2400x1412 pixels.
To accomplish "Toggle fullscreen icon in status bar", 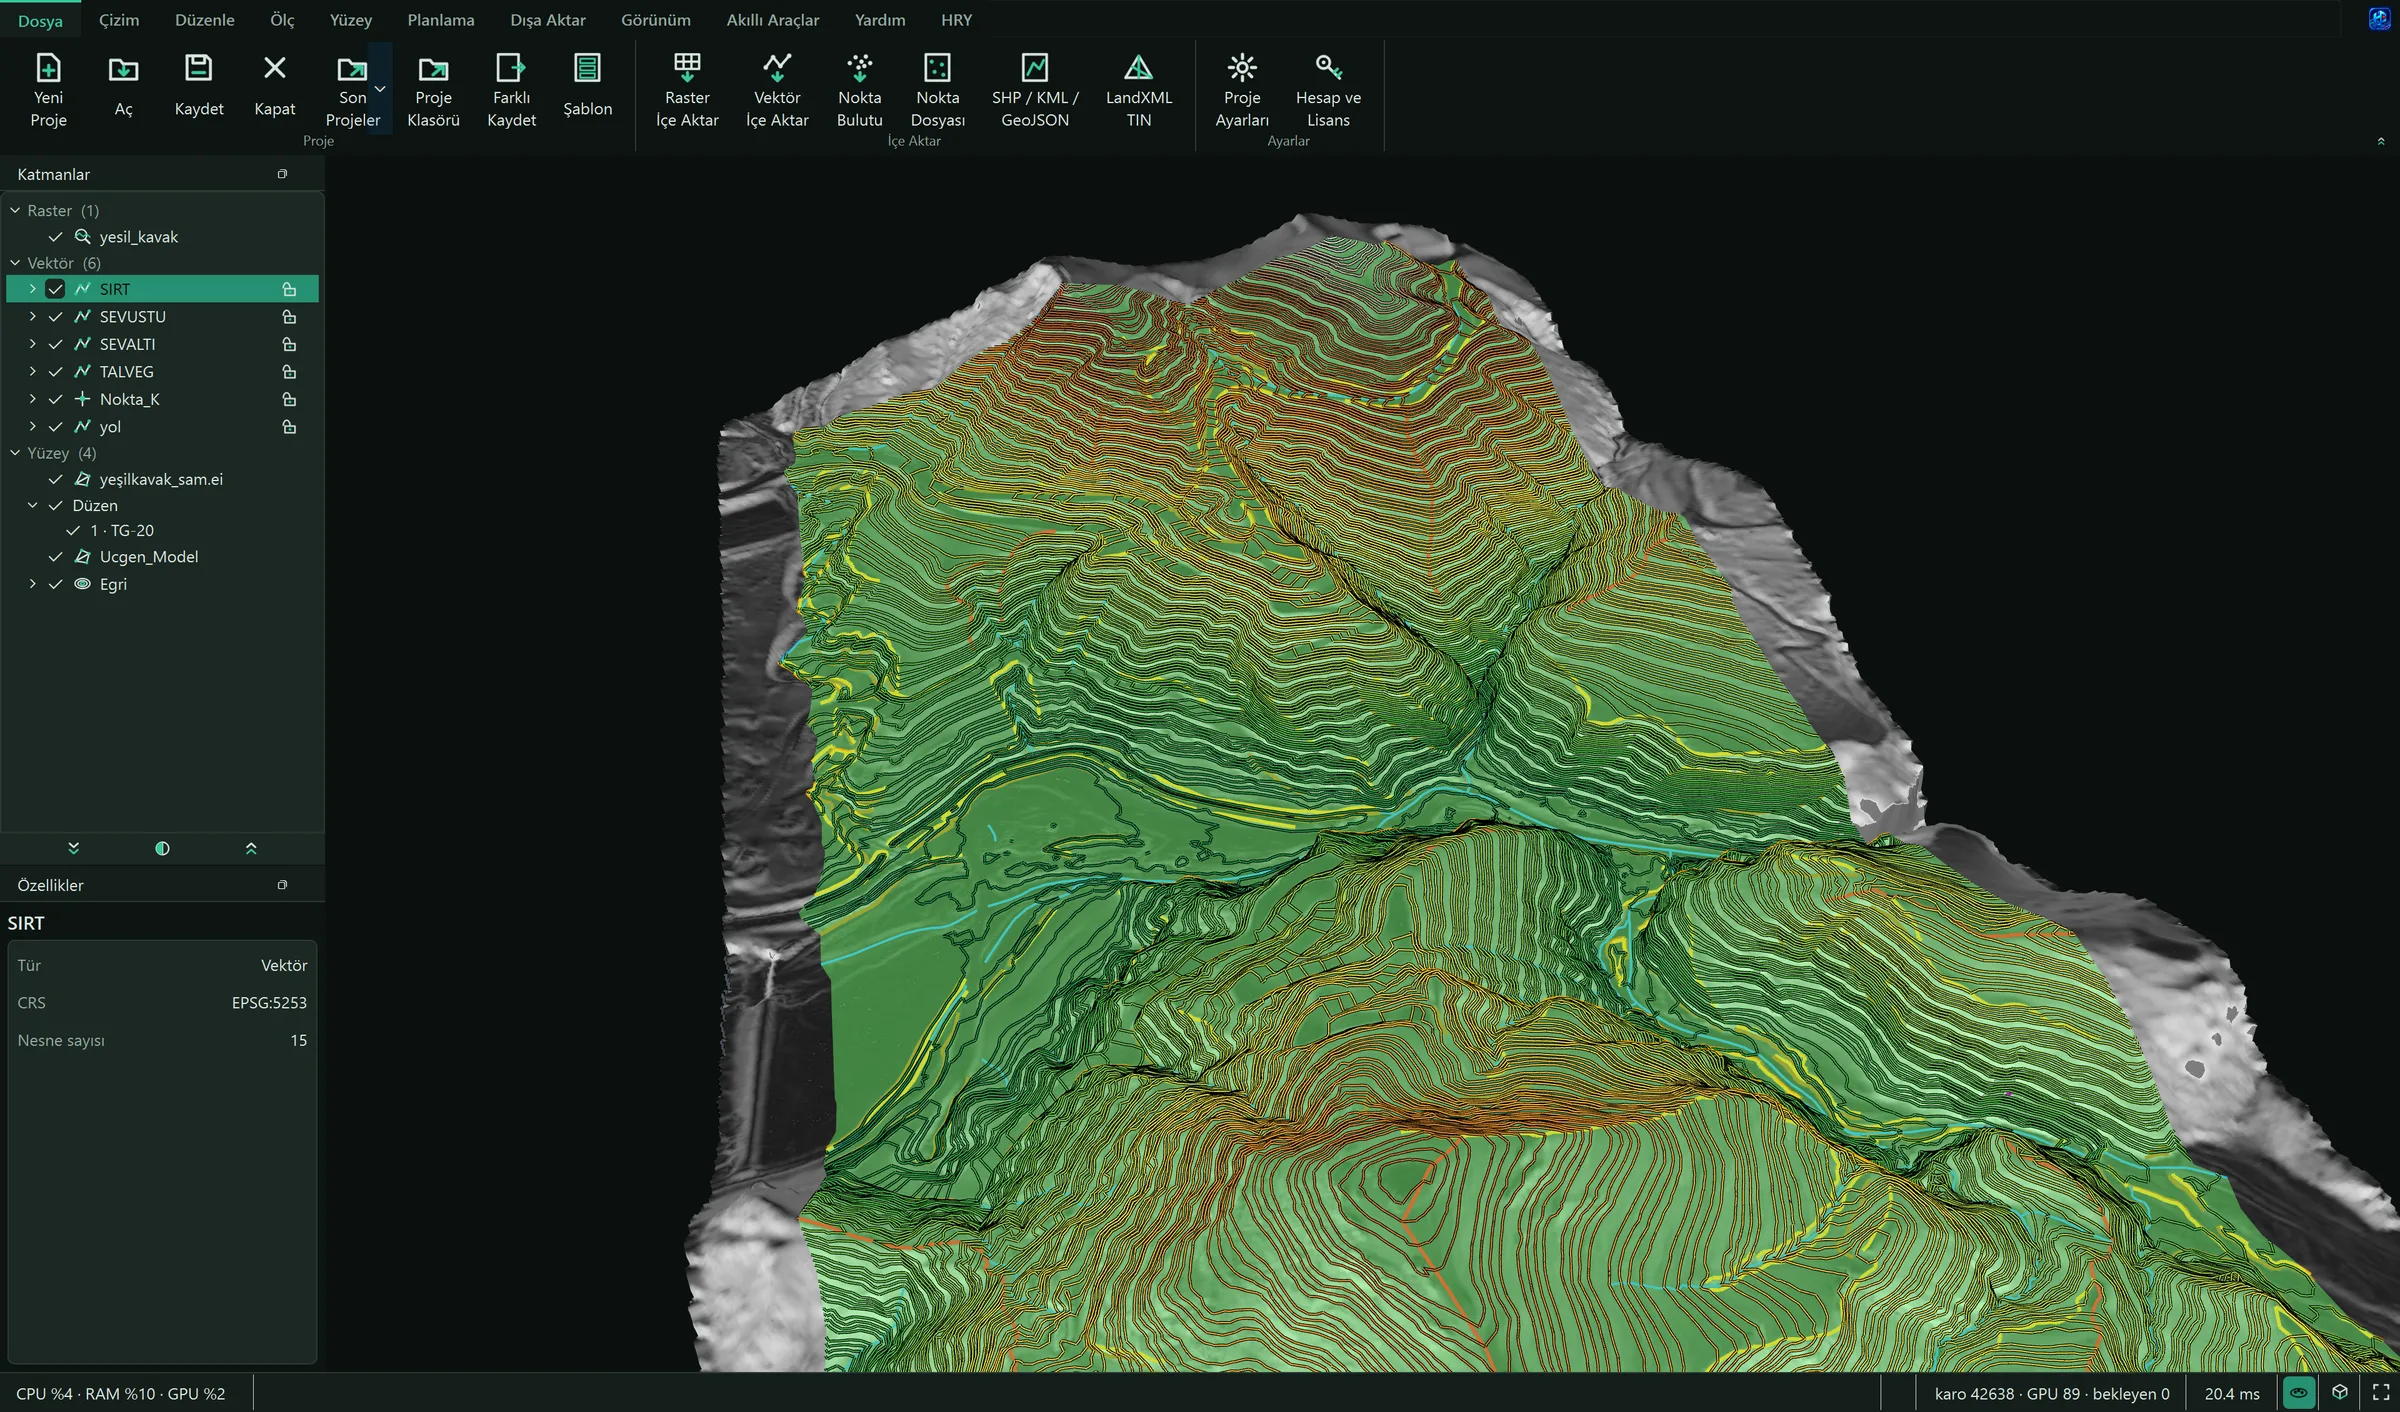I will [x=2381, y=1392].
